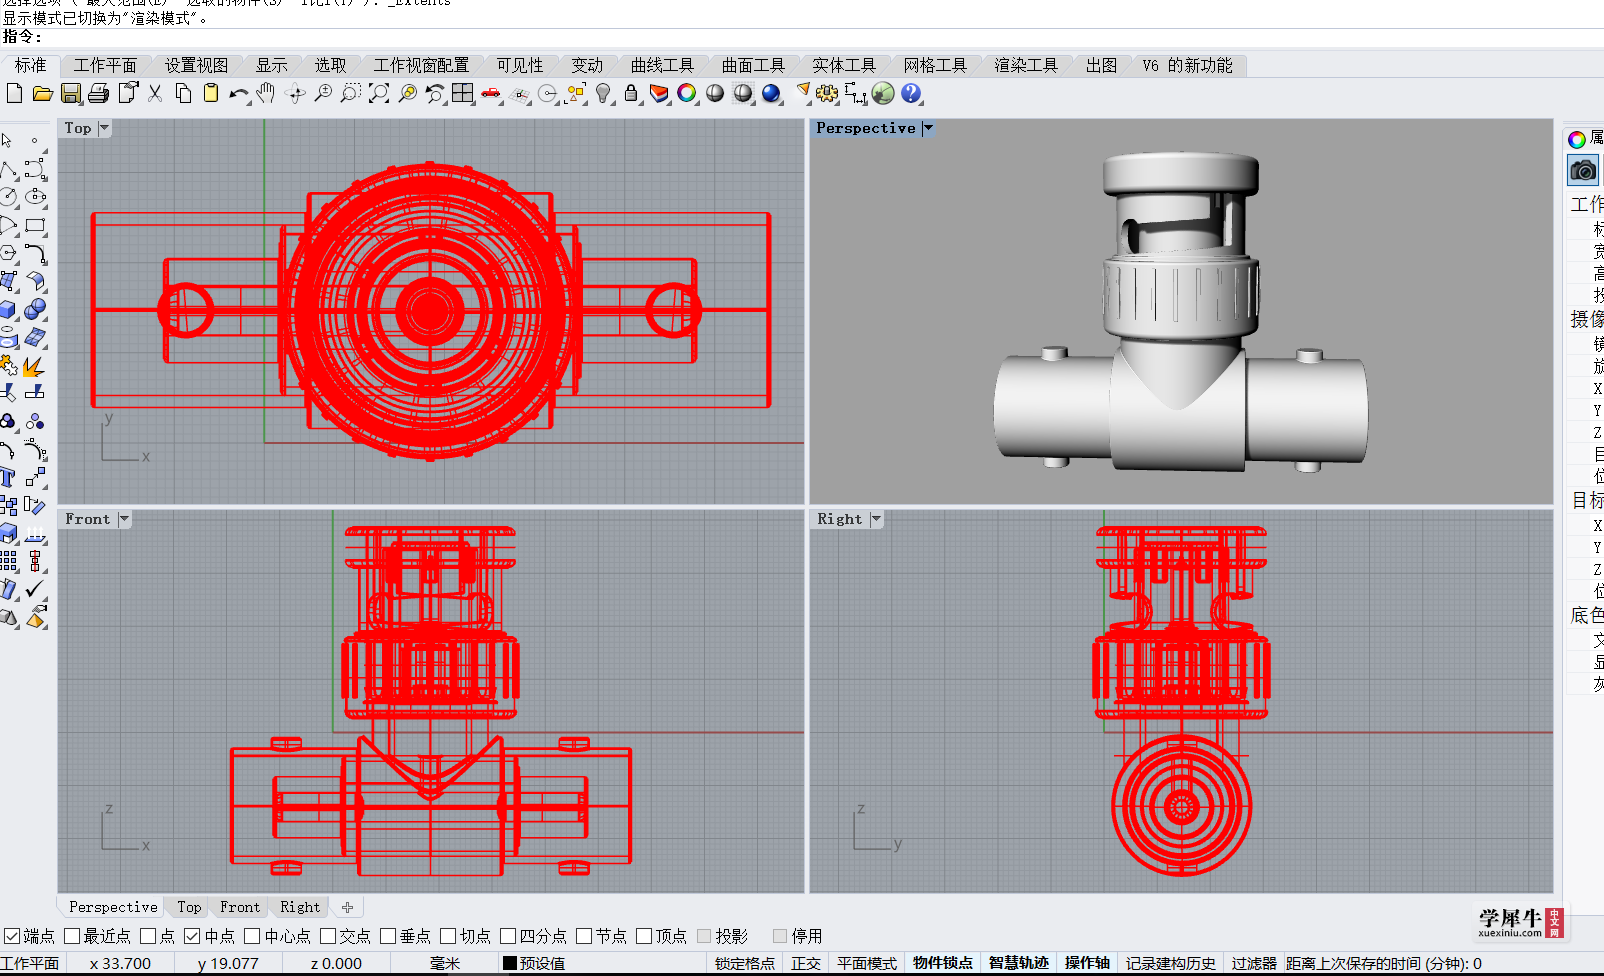Image resolution: width=1604 pixels, height=976 pixels.
Task: Toggle 智慧轨迹 in the status bar
Action: click(1019, 963)
